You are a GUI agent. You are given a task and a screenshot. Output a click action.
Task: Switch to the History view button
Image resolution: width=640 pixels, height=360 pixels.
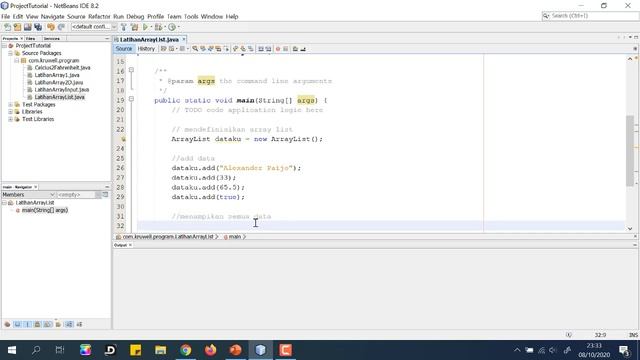point(146,49)
